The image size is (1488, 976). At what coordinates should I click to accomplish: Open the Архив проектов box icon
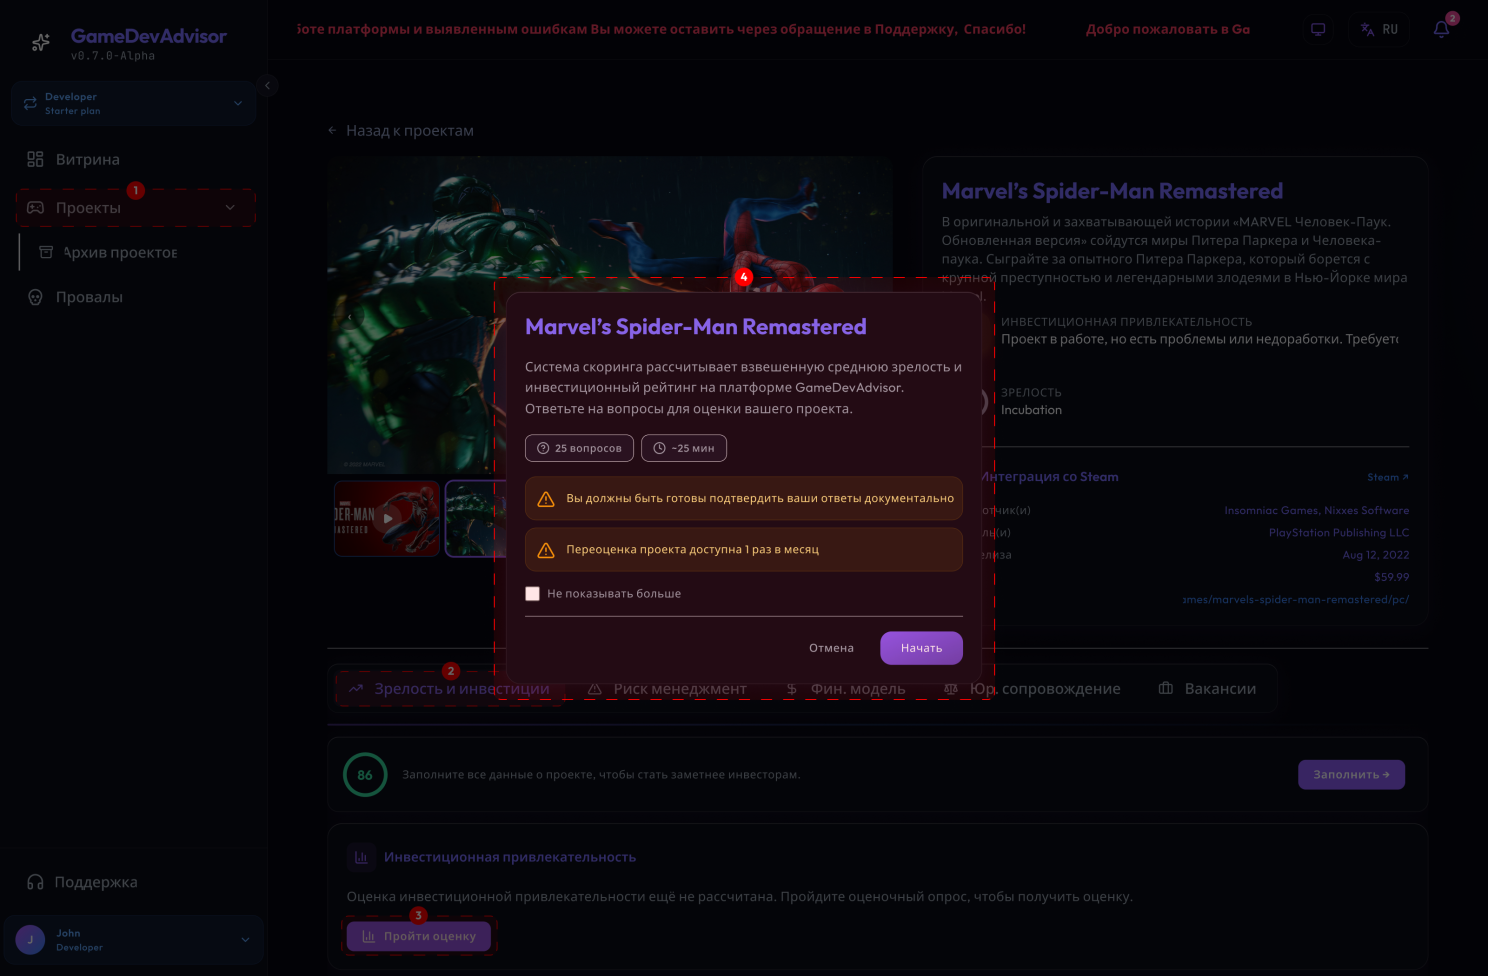pyautogui.click(x=46, y=252)
